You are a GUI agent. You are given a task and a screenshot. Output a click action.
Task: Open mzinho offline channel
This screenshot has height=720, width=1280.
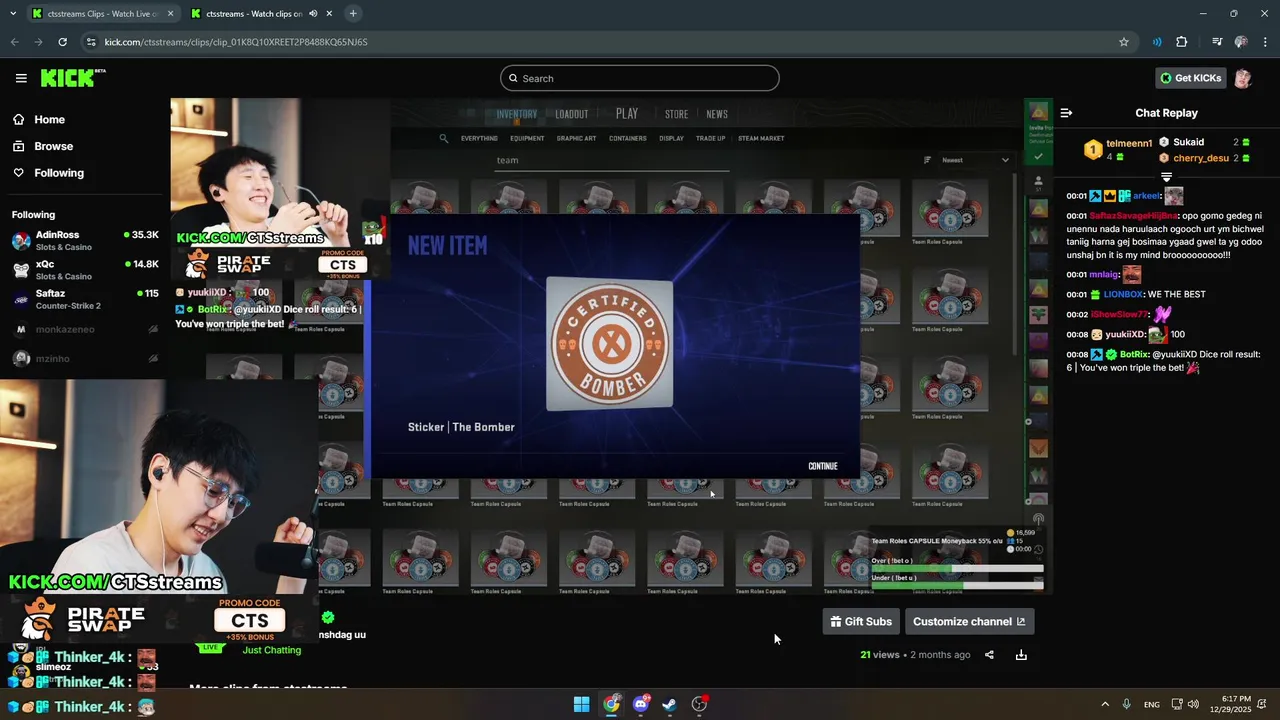85,358
